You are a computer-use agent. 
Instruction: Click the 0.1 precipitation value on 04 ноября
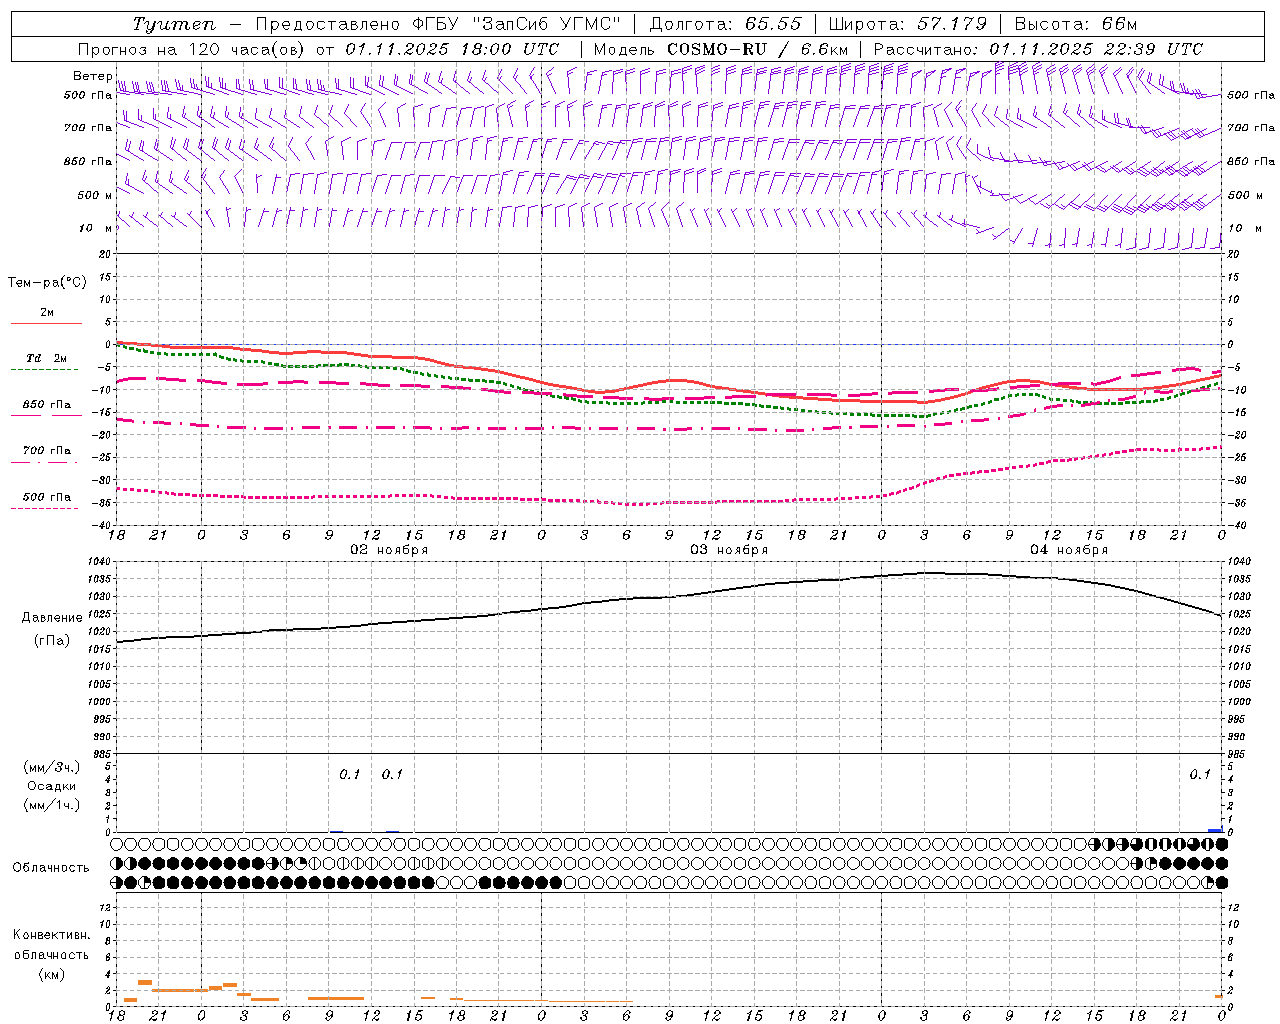point(1200,774)
